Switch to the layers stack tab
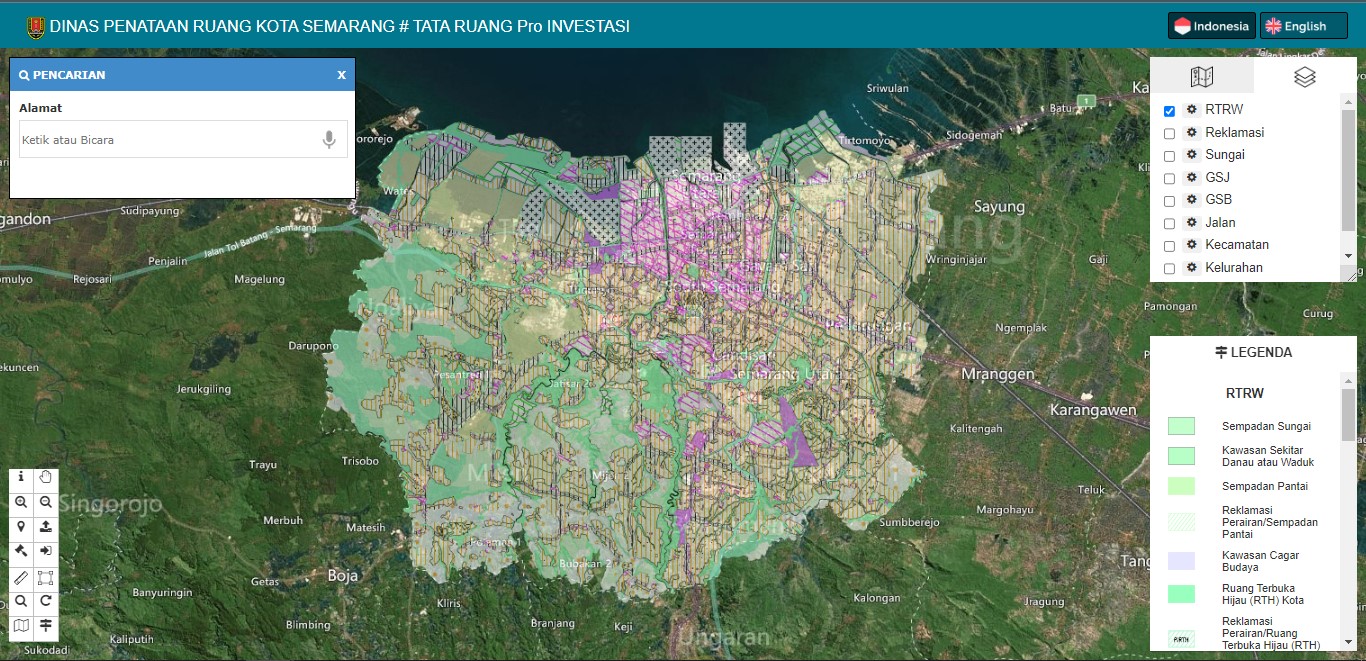 (1304, 77)
